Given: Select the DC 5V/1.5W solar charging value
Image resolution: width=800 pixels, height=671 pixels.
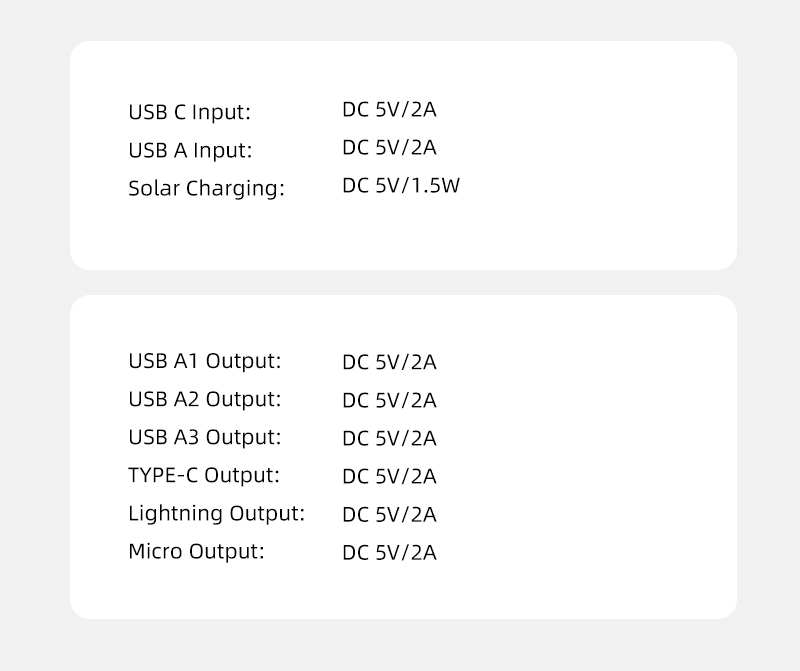Looking at the screenshot, I should (400, 186).
